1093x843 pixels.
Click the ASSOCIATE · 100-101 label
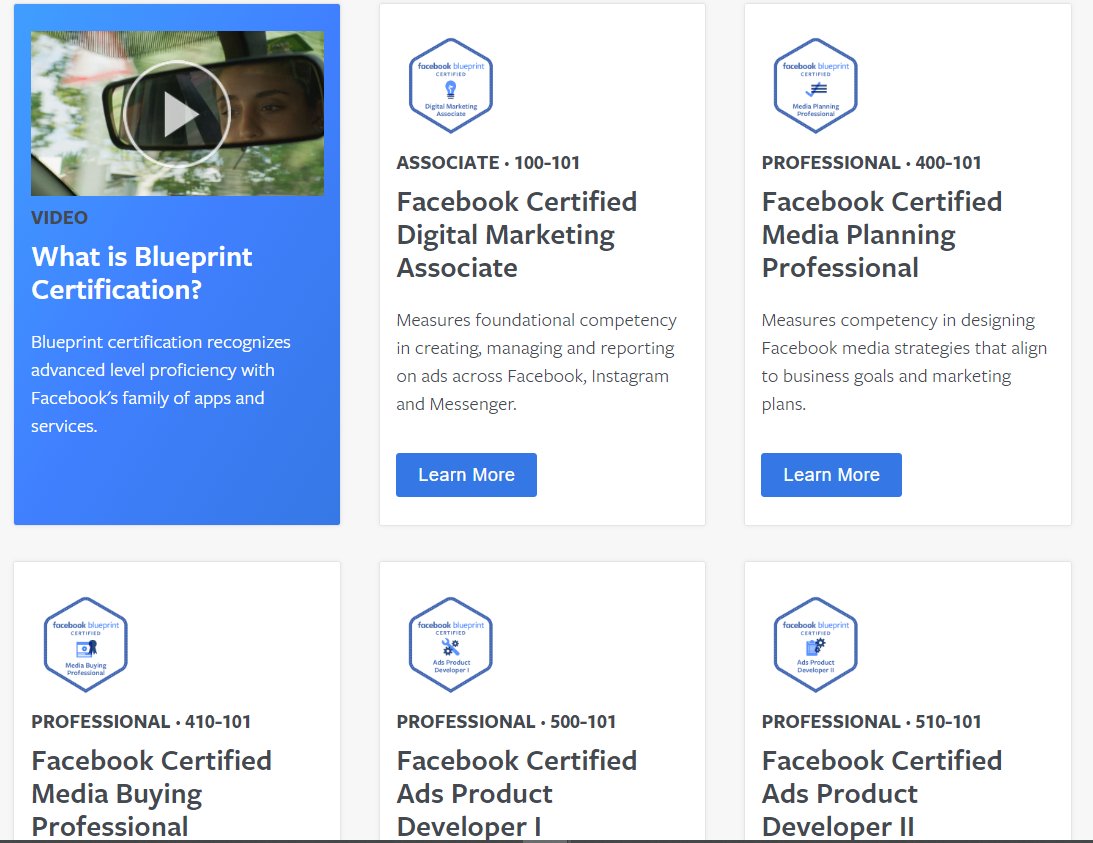coord(488,162)
